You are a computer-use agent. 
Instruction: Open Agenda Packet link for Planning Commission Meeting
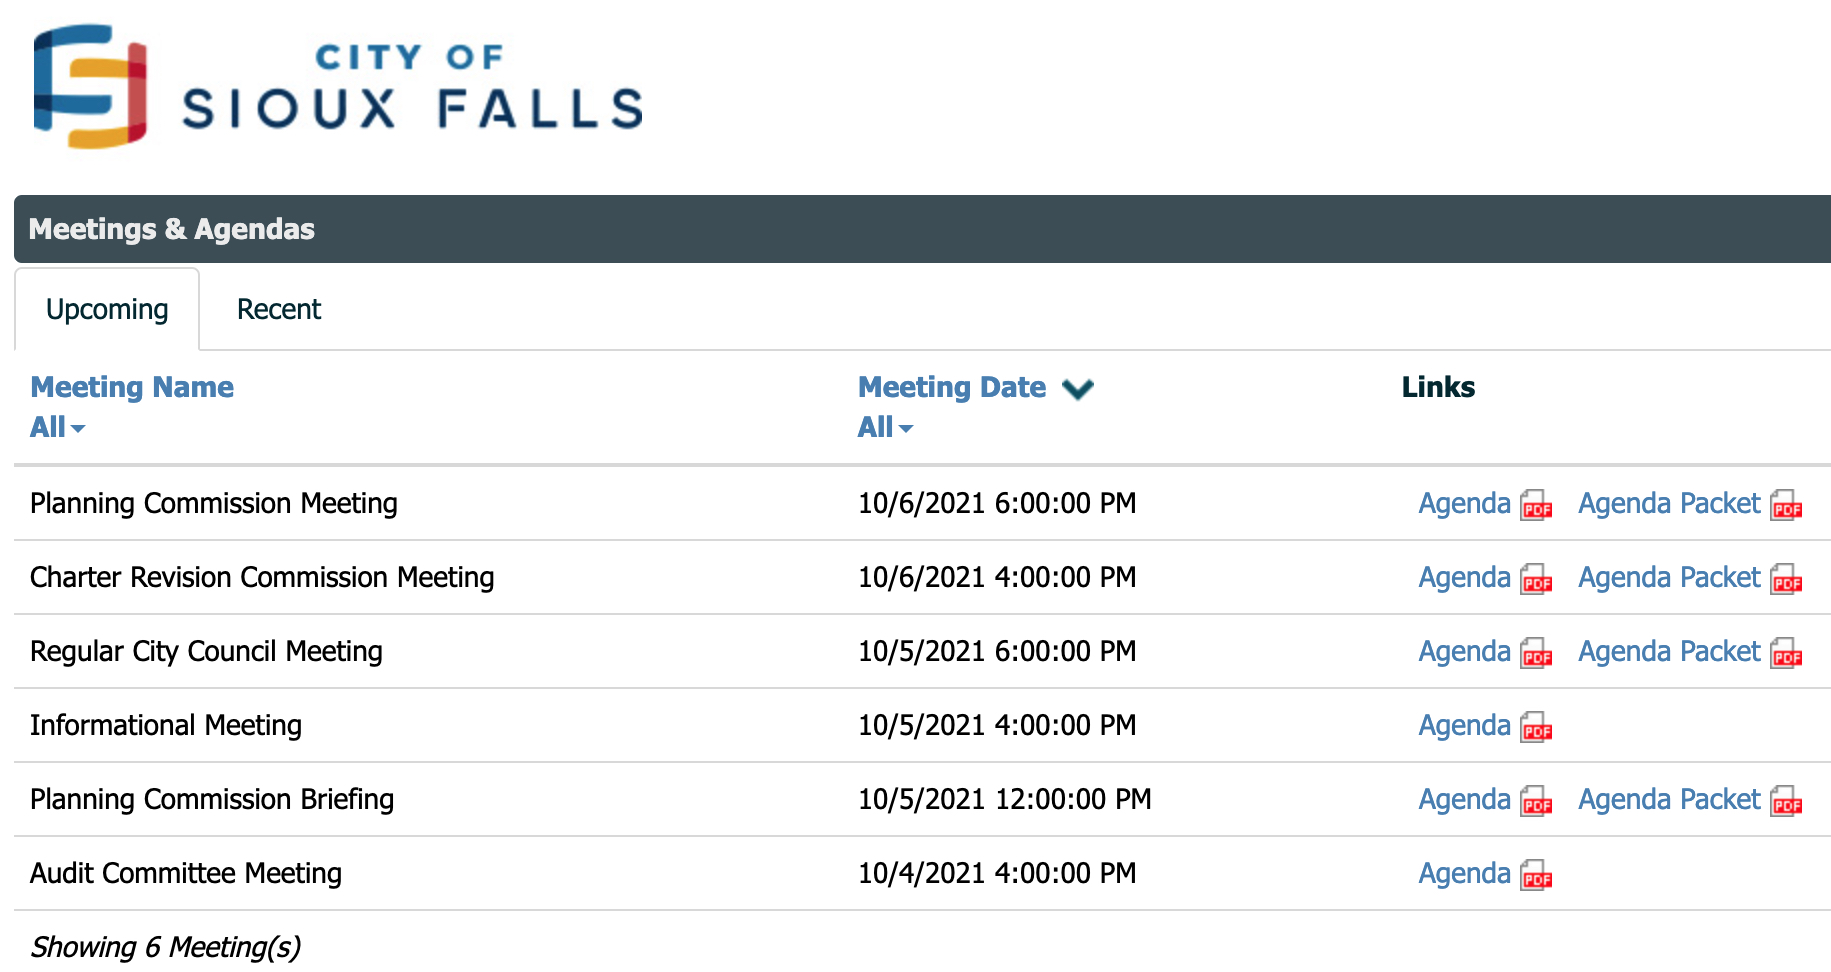pos(1669,503)
